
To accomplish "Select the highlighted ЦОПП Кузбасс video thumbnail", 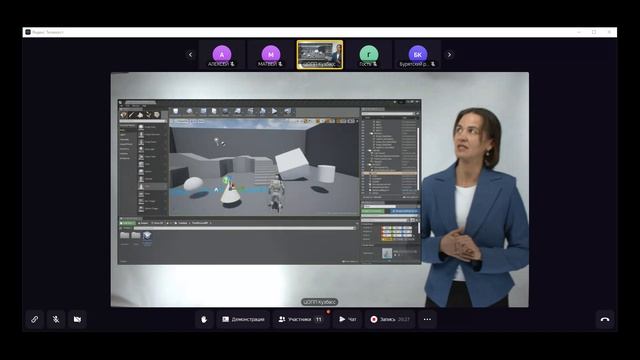I will [x=320, y=55].
